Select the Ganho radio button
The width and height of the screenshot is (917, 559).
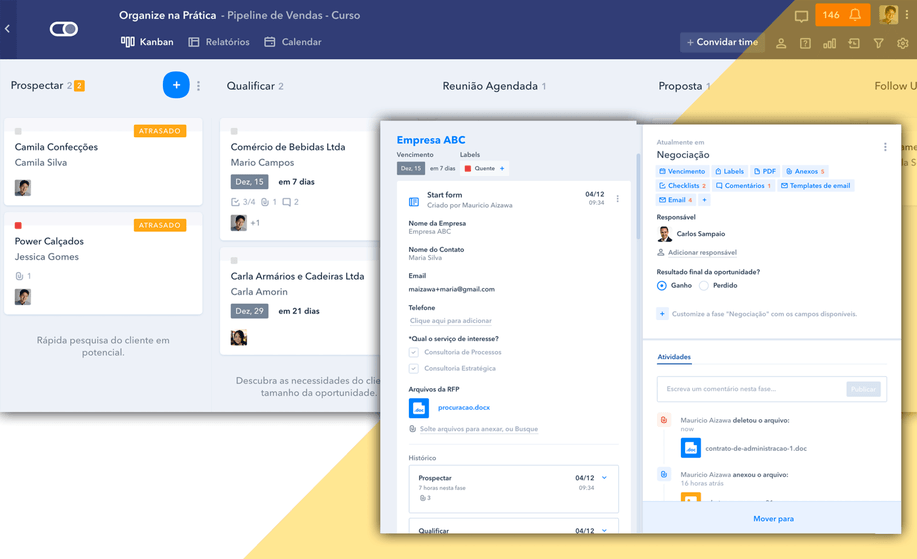662,286
